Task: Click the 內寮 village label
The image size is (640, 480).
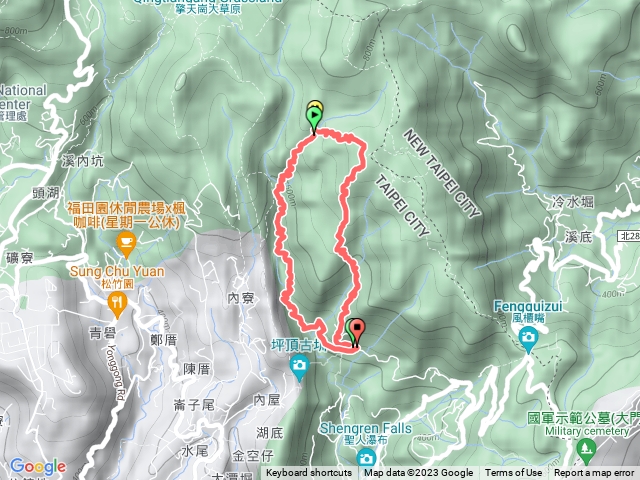Action: coord(241,298)
